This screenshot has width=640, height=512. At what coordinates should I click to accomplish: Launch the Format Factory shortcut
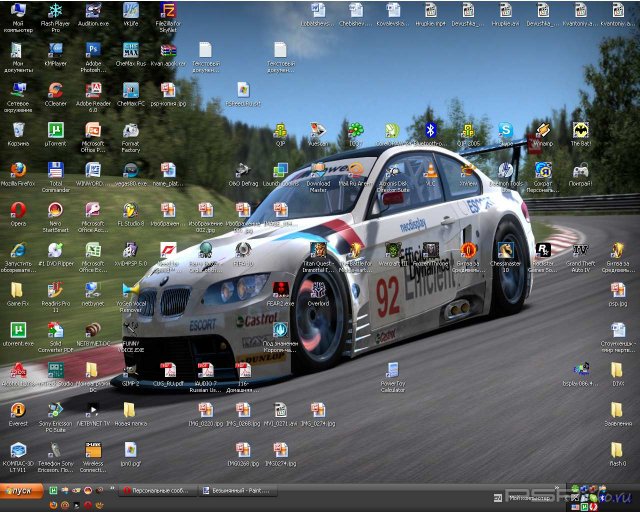[x=130, y=130]
